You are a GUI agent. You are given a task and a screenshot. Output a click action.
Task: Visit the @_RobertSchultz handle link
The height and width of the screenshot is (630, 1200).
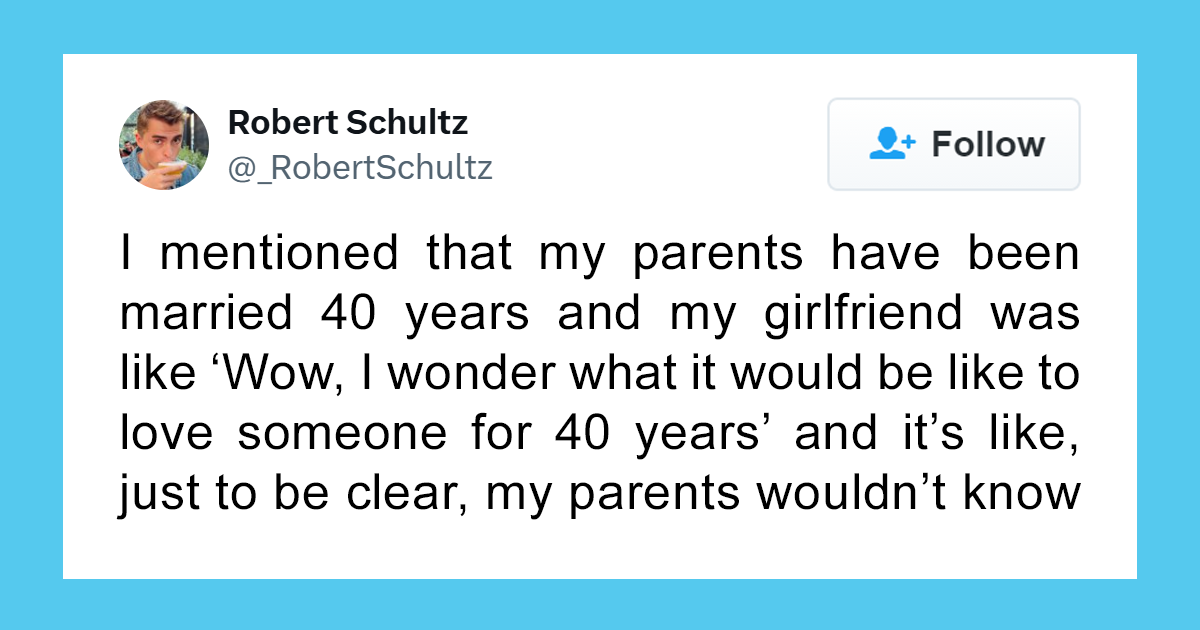360,167
